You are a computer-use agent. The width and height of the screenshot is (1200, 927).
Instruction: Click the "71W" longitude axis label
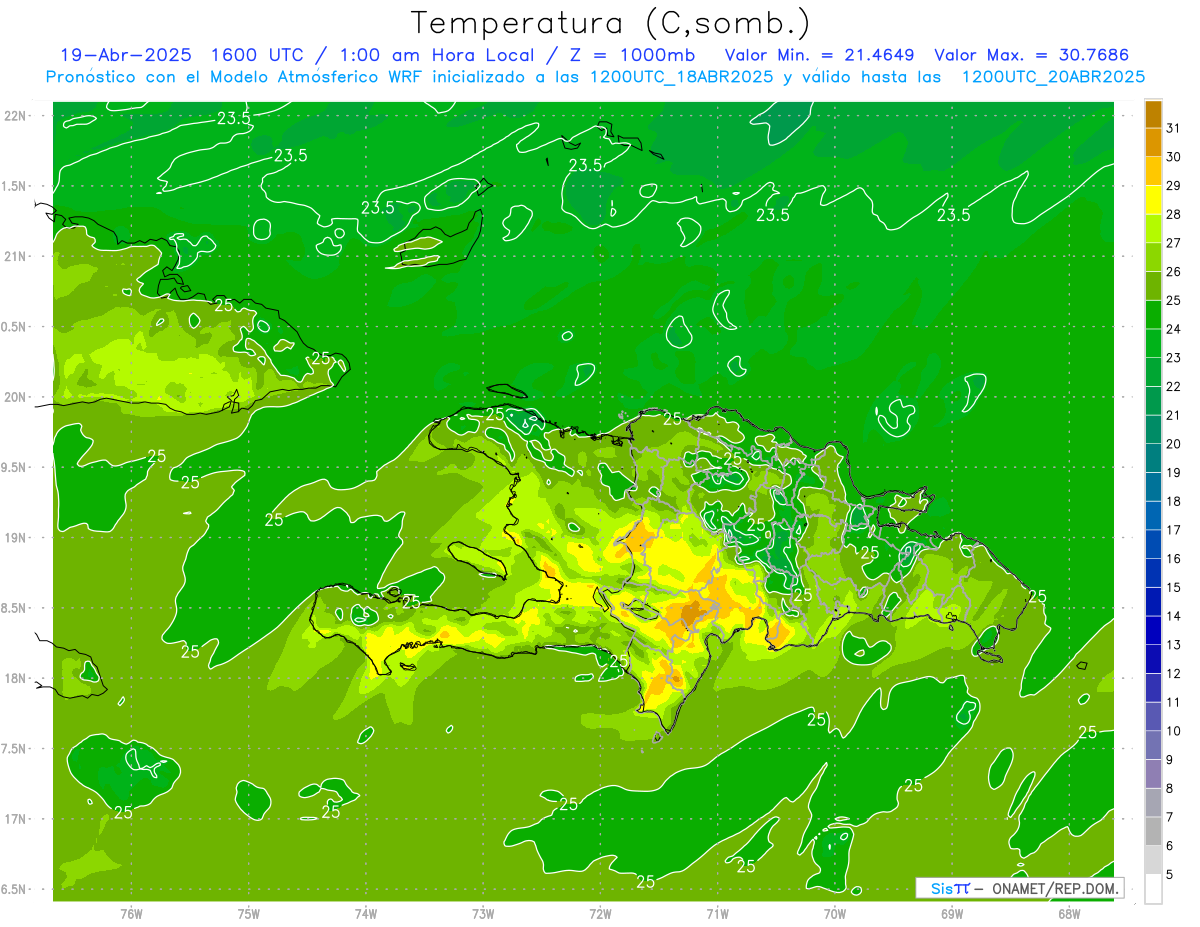[717, 915]
